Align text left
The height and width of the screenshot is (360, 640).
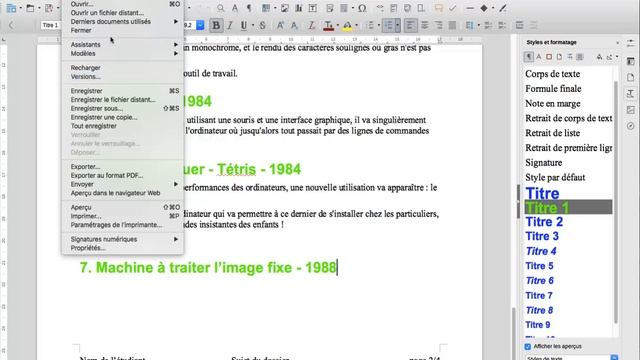410,25
